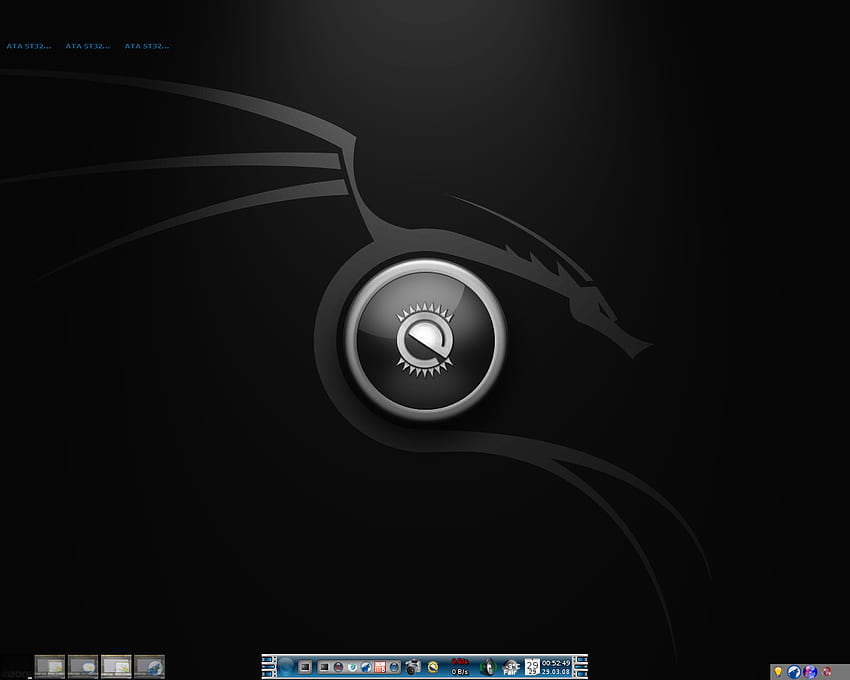Launch the blue globe web browser icon
Viewport: 850px width, 680px height.
366,667
